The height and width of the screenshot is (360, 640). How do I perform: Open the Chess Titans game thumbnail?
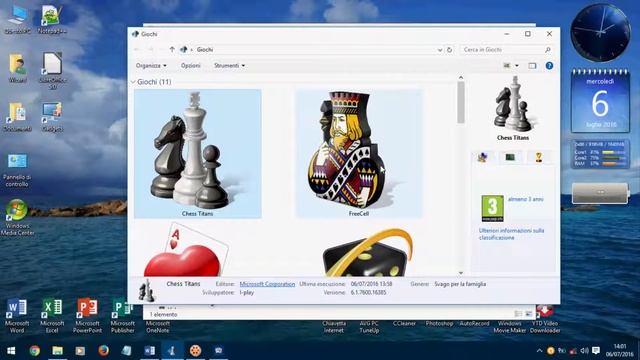(x=198, y=153)
